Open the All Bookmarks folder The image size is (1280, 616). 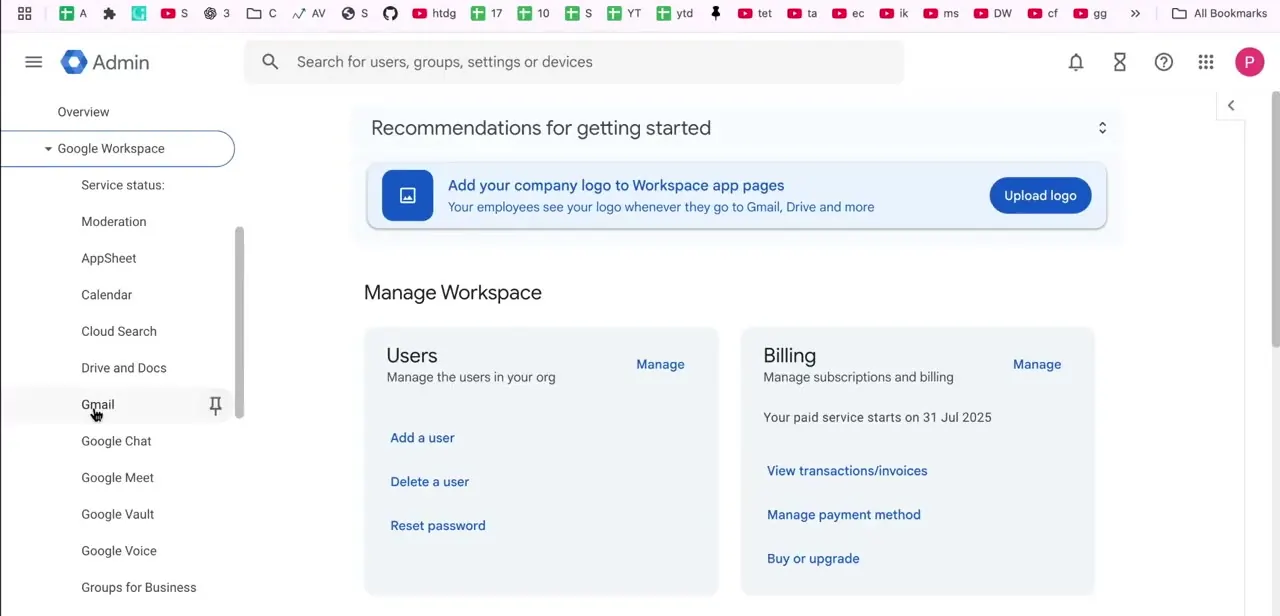pos(1219,13)
